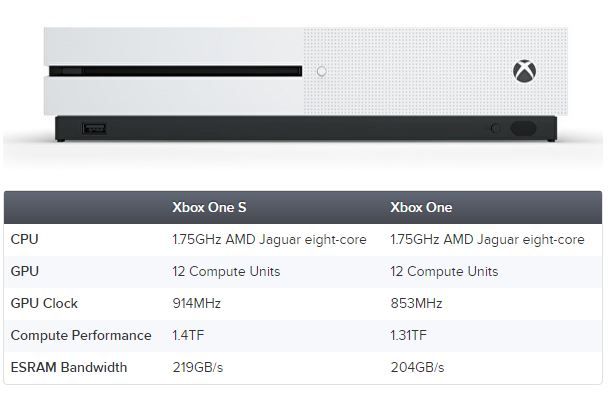
Task: Click the Xbox logo on the console
Action: tap(524, 71)
